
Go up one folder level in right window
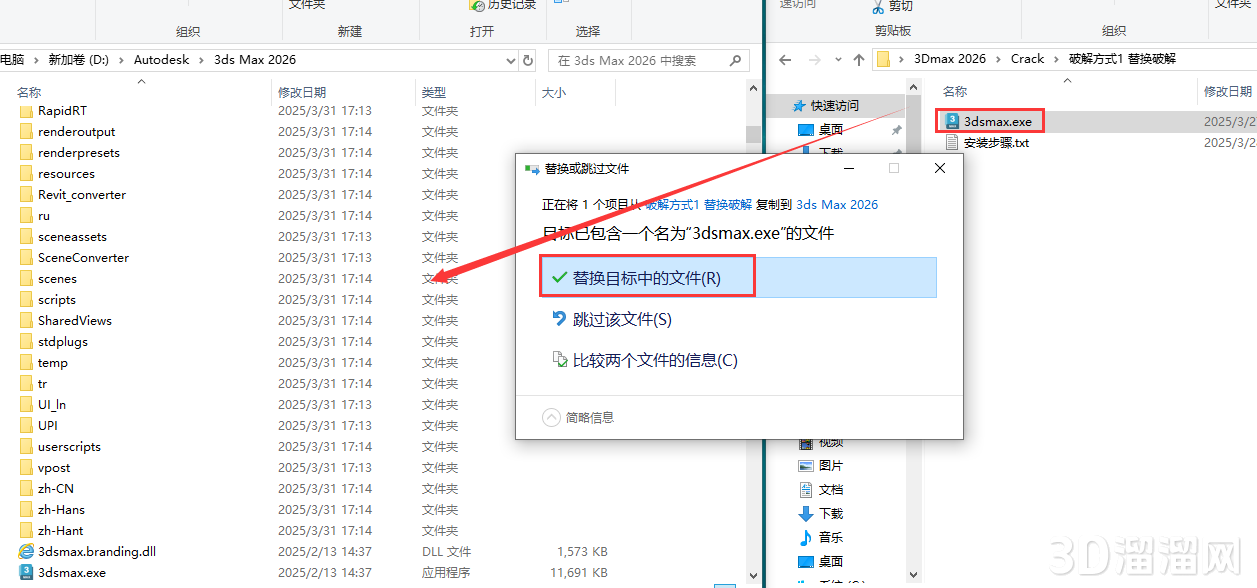point(858,59)
